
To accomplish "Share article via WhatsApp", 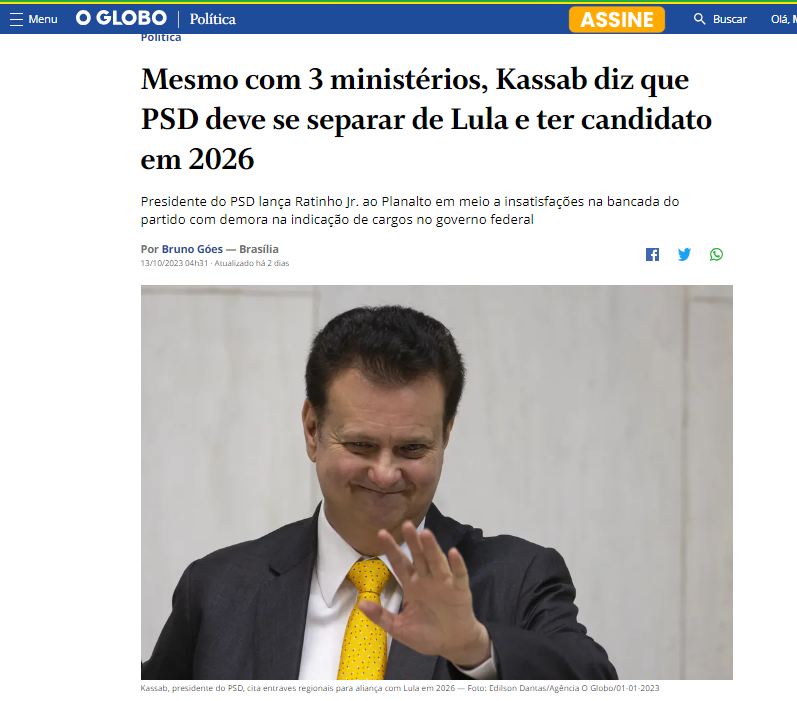I will (x=716, y=254).
